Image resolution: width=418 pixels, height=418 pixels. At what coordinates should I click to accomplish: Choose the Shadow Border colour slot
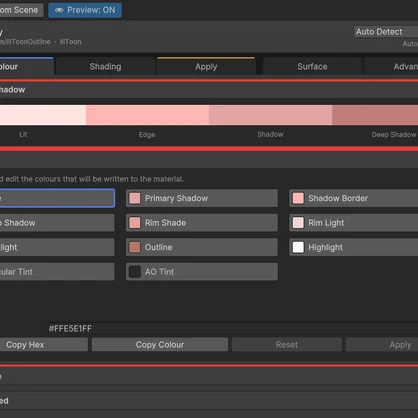pyautogui.click(x=354, y=198)
